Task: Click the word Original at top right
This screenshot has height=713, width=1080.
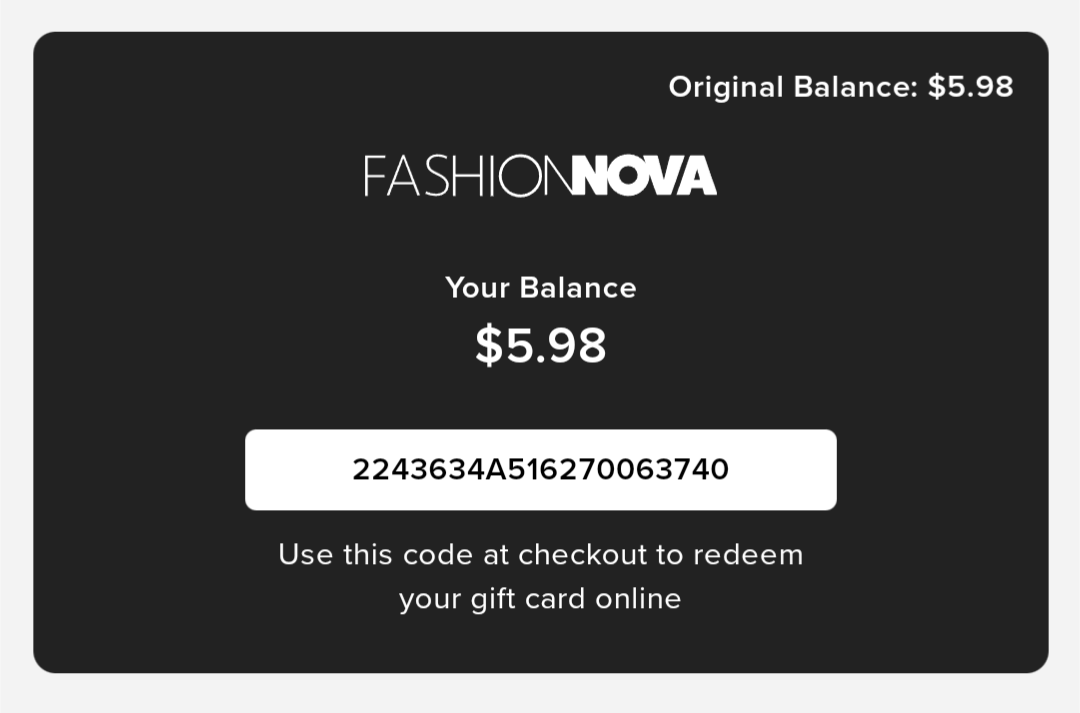Action: click(x=726, y=87)
